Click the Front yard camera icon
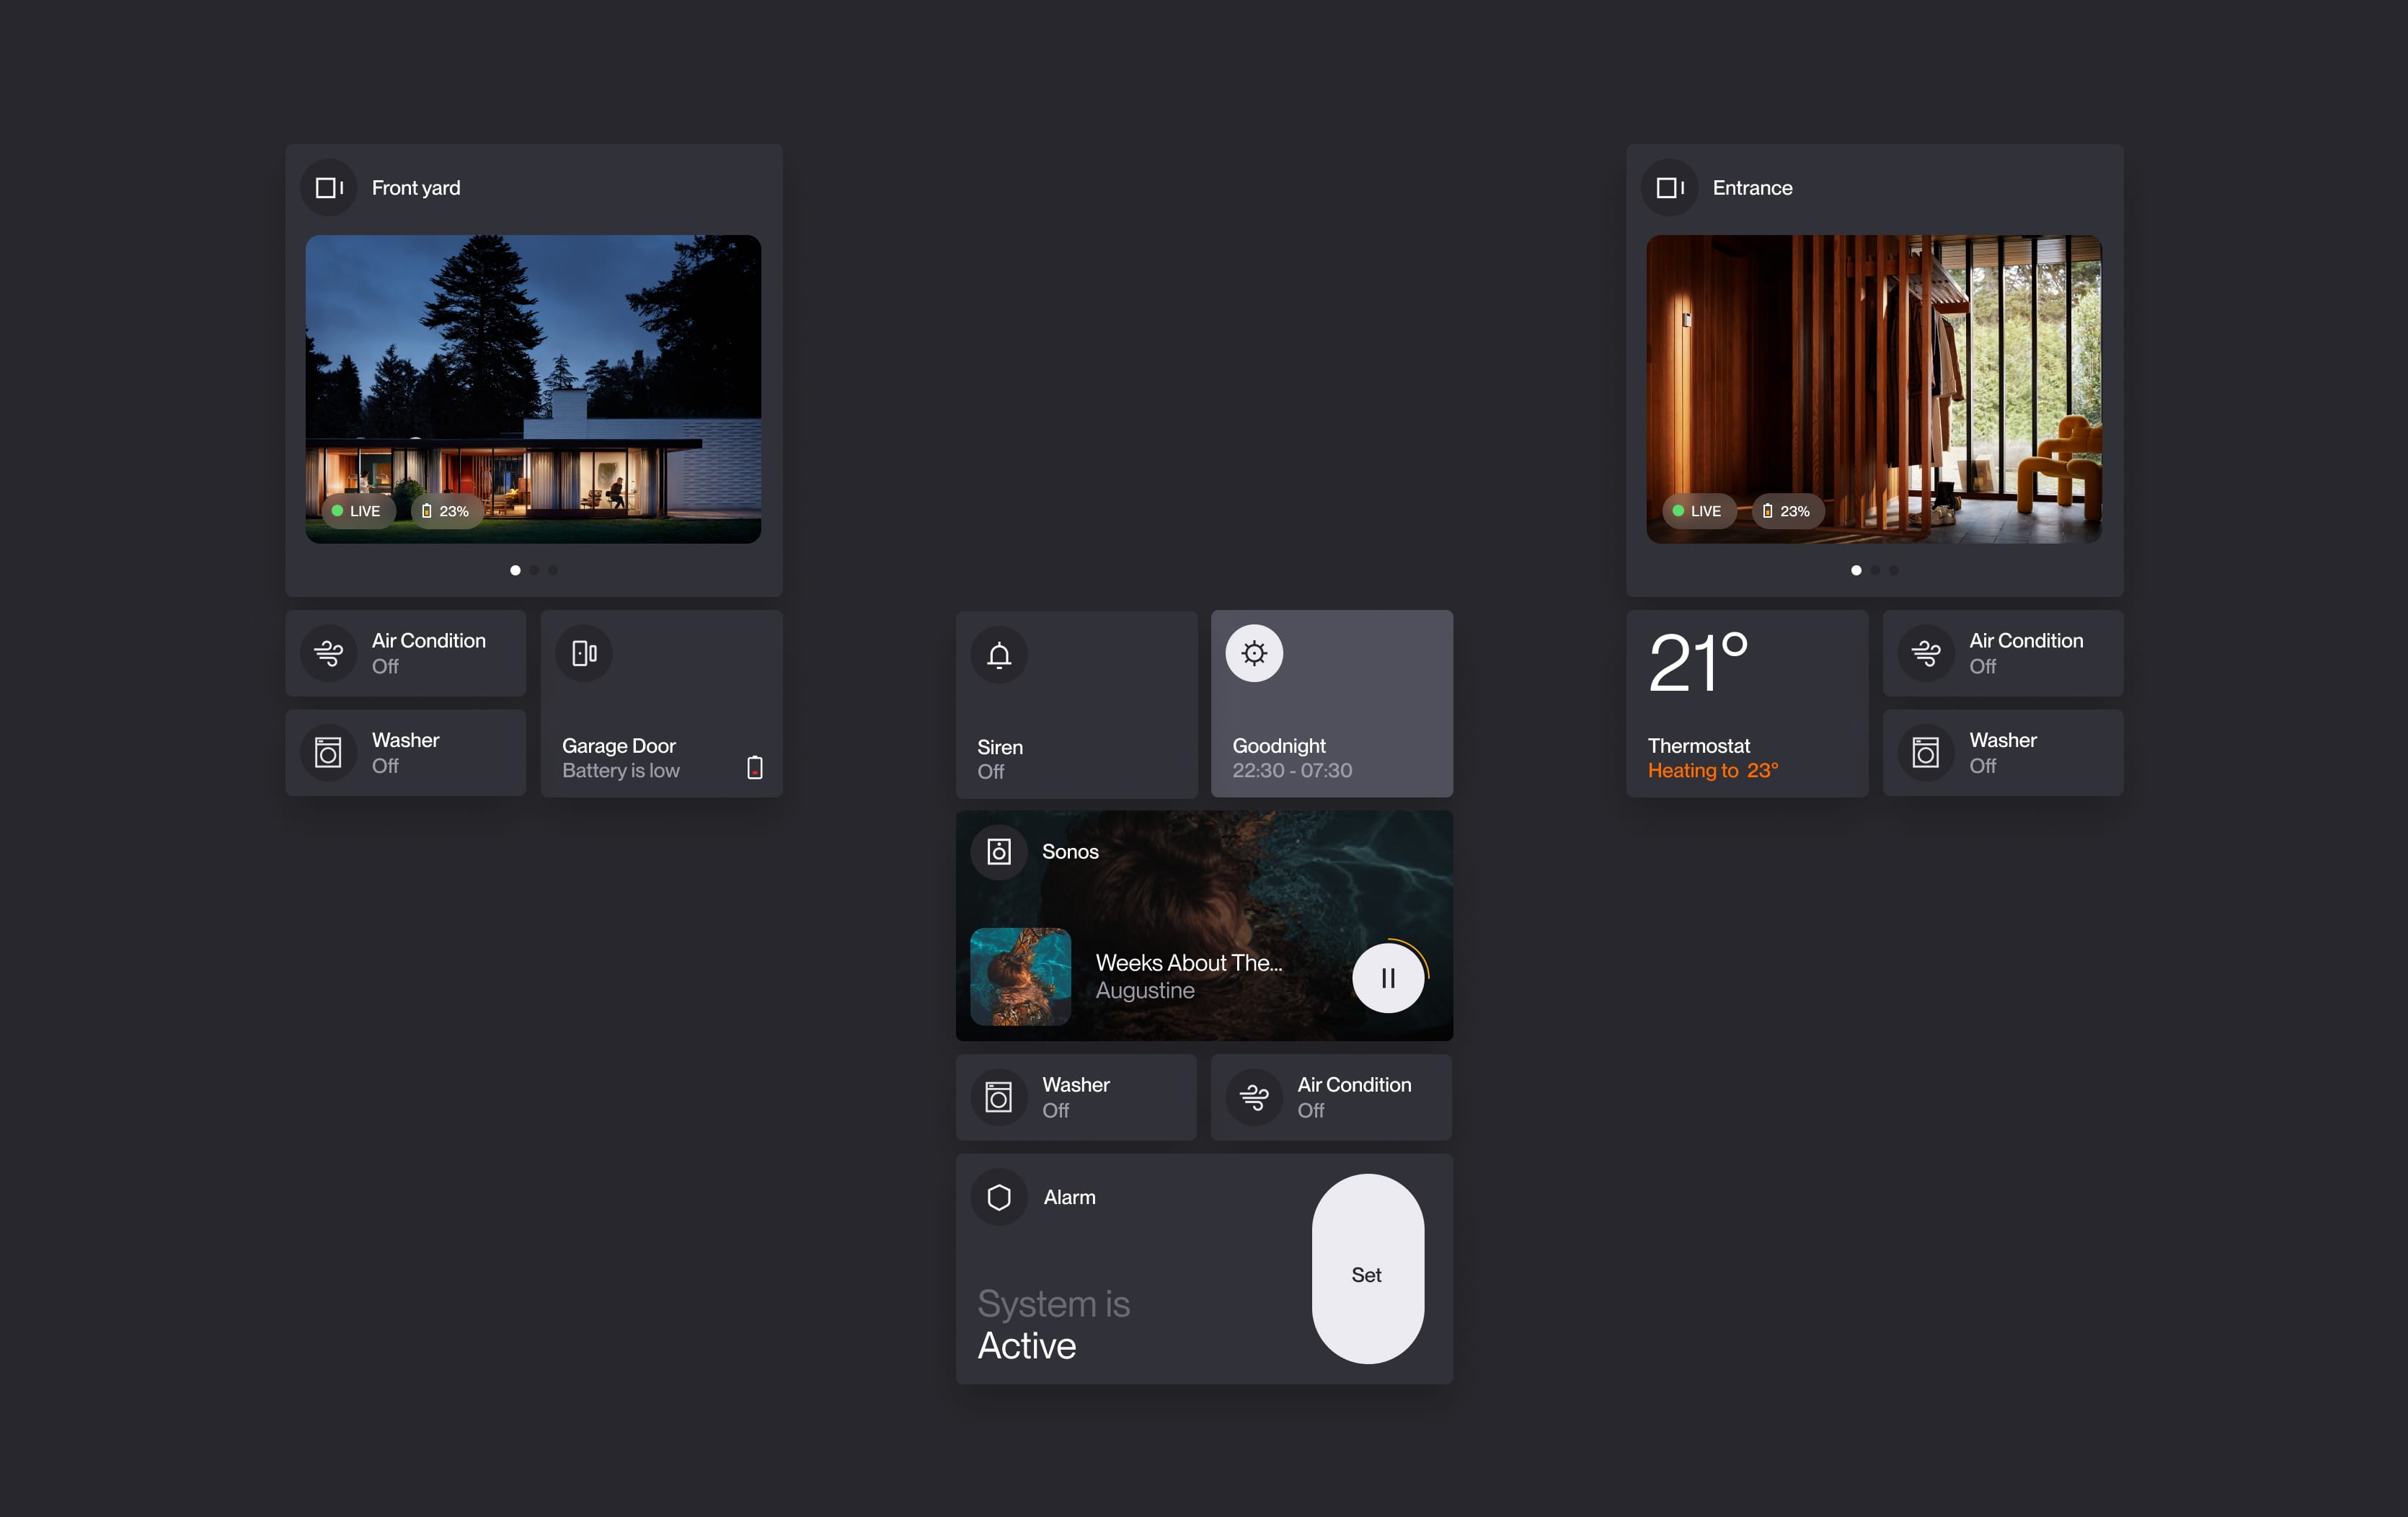Viewport: 2408px width, 1517px height. pyautogui.click(x=329, y=188)
